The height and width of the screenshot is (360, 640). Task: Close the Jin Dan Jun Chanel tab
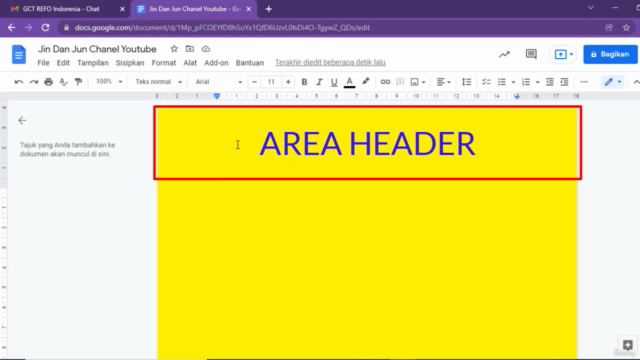coord(249,9)
